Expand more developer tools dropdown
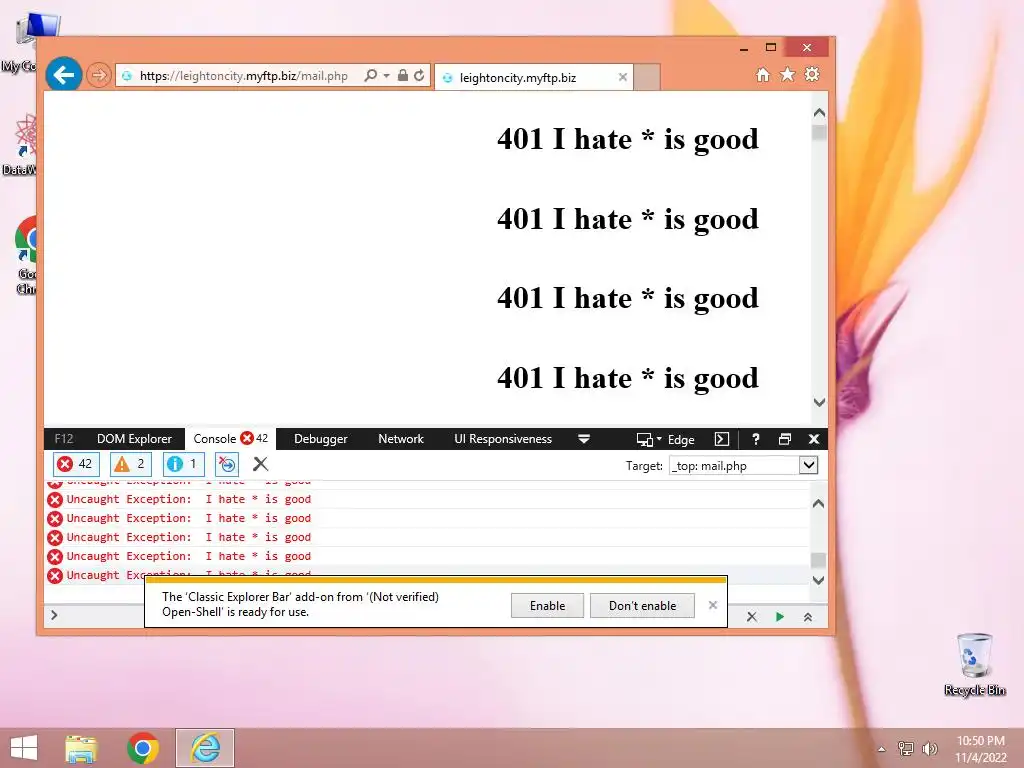This screenshot has width=1024, height=768. [584, 440]
